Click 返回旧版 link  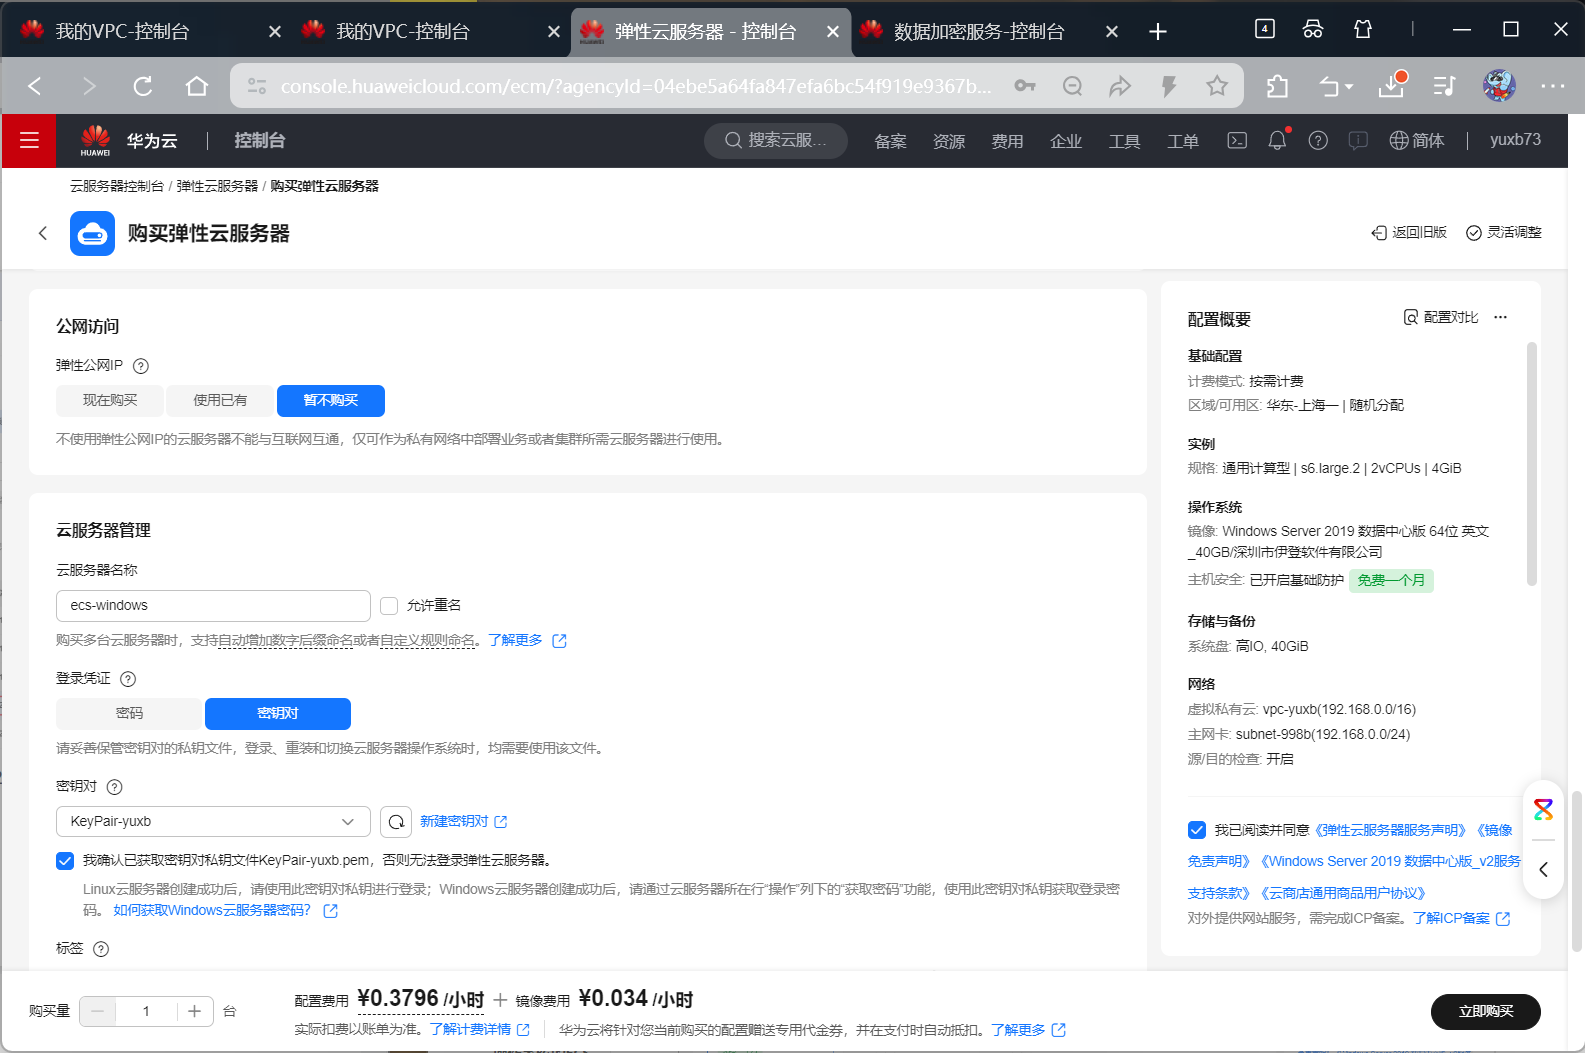pyautogui.click(x=1409, y=233)
